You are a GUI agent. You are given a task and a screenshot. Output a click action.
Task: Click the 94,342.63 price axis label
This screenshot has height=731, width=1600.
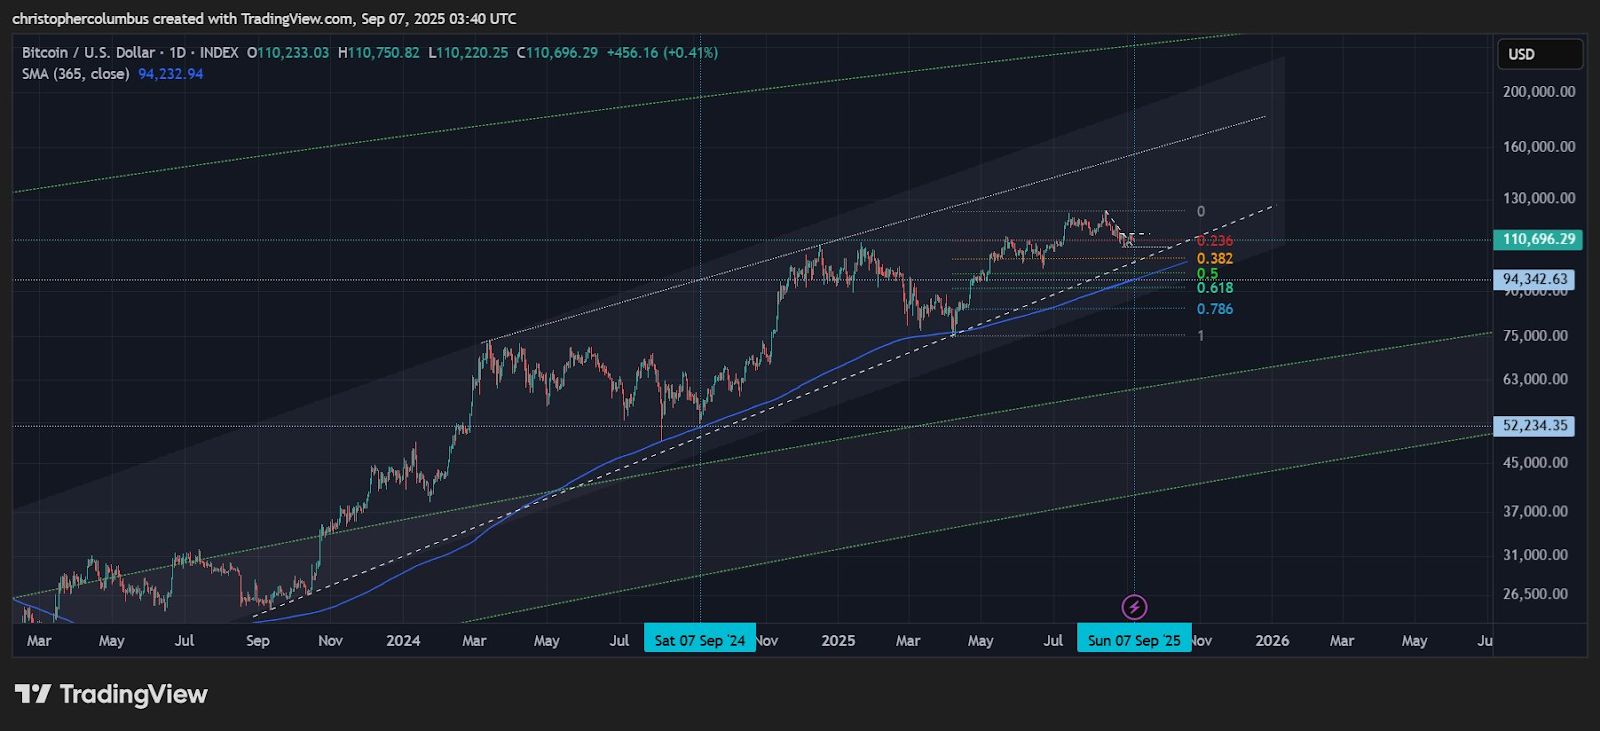(x=1535, y=279)
